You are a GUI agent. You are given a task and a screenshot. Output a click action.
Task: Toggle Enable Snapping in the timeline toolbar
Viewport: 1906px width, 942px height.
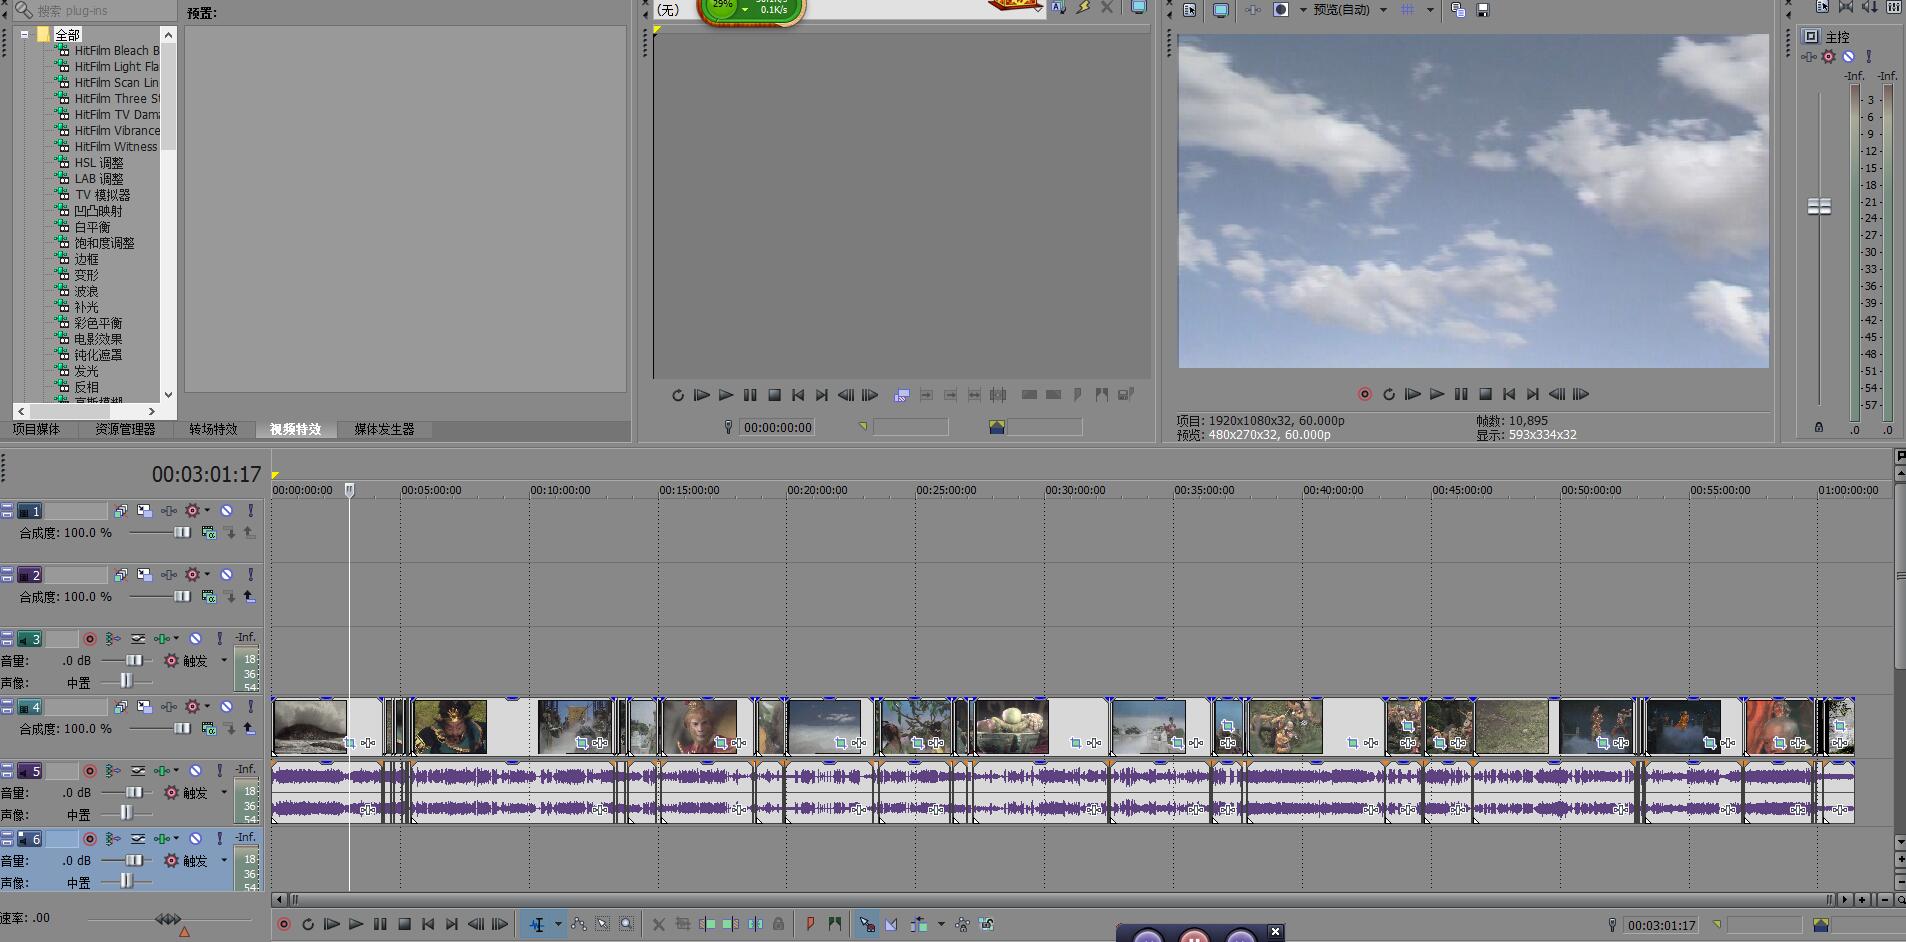pos(867,925)
